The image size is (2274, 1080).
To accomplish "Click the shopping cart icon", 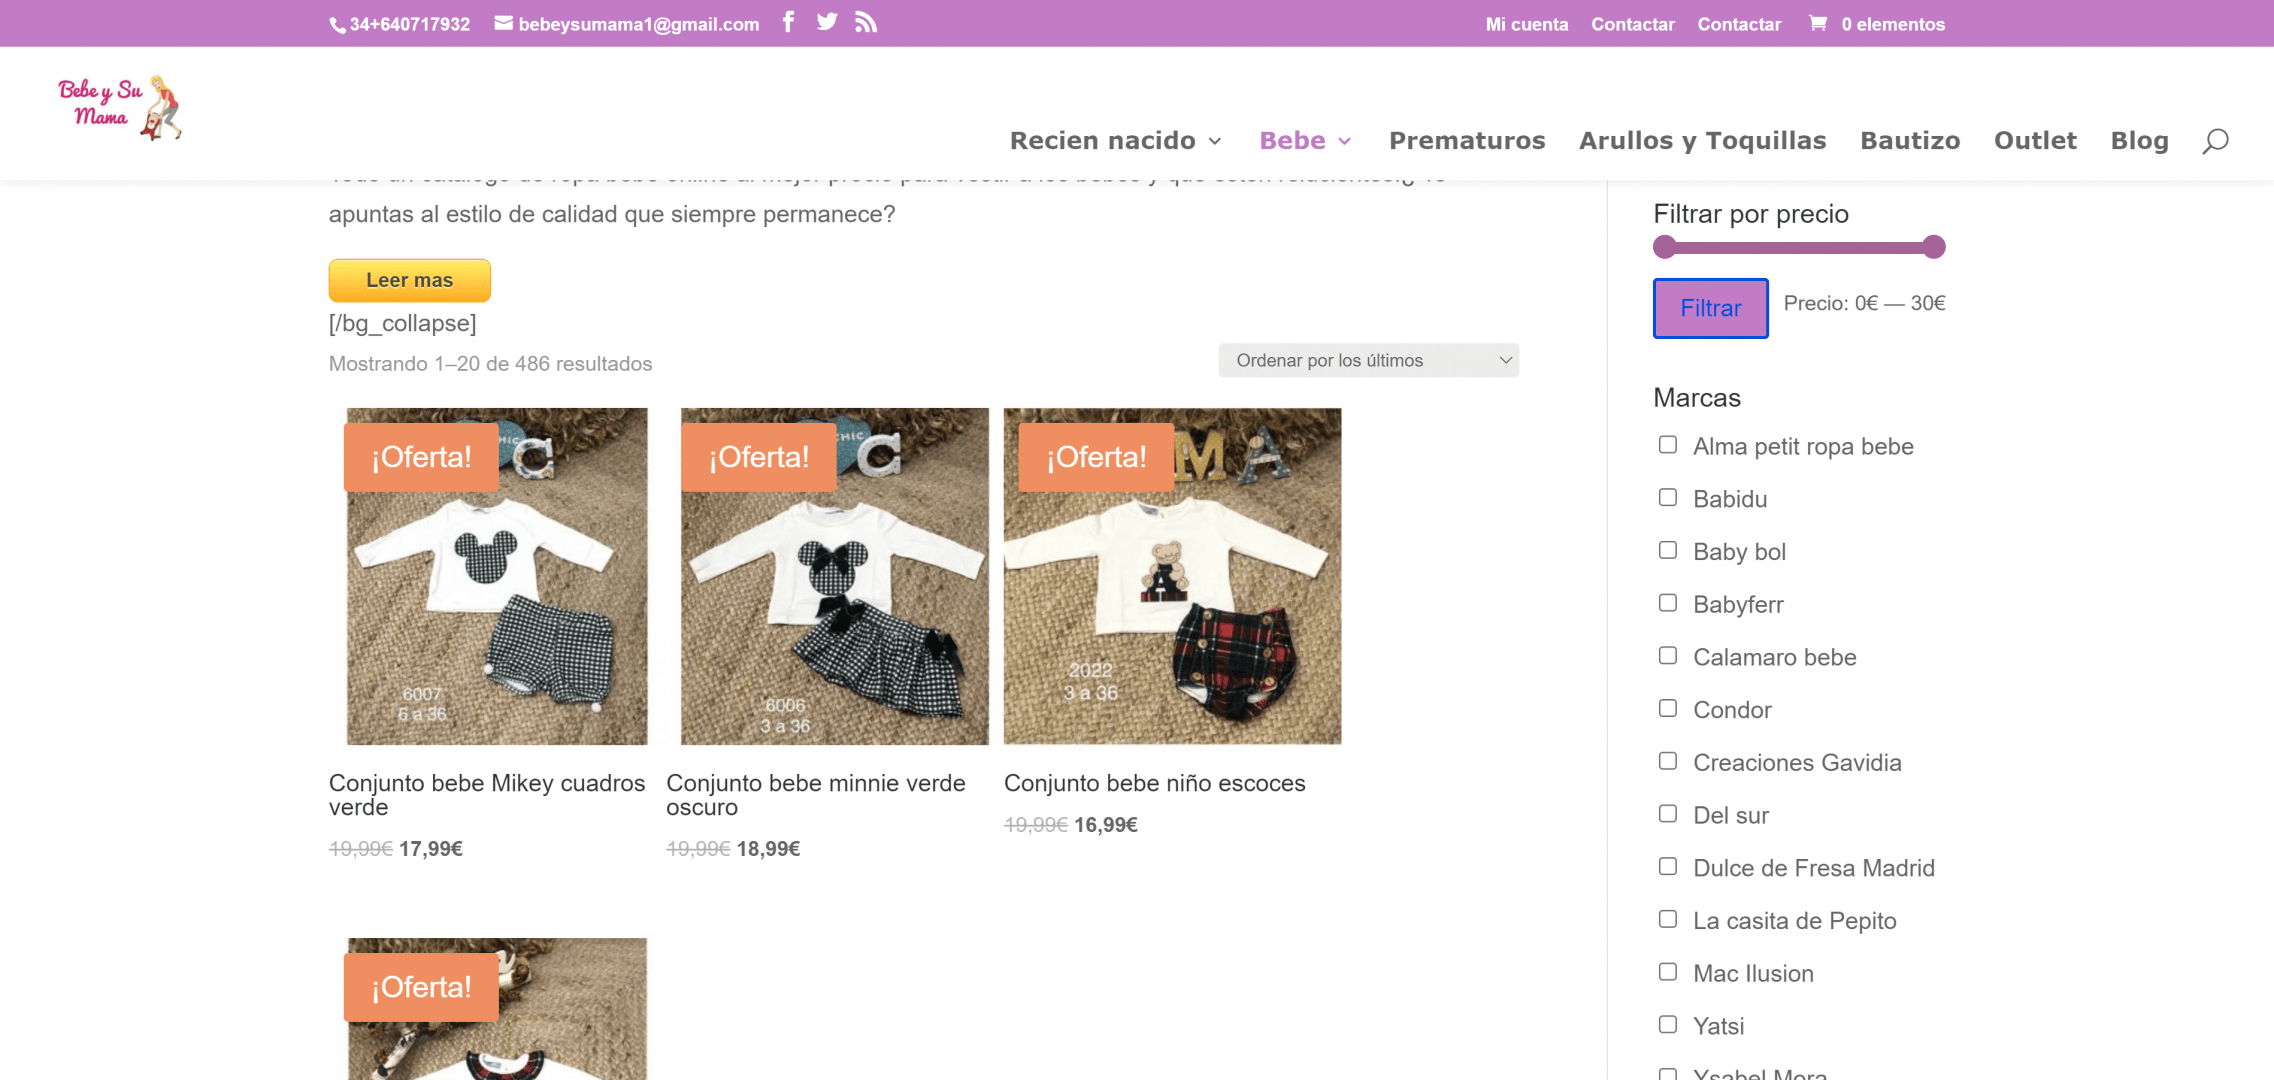I will tap(1817, 23).
